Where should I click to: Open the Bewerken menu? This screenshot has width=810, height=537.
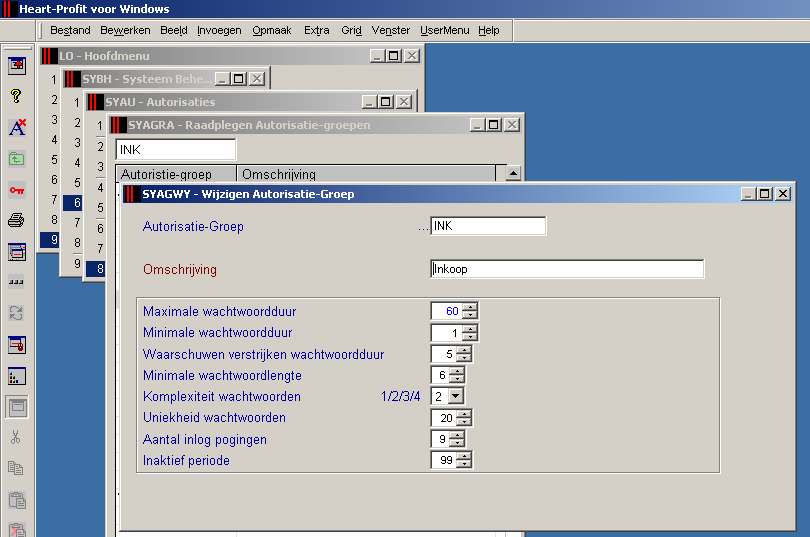point(125,30)
